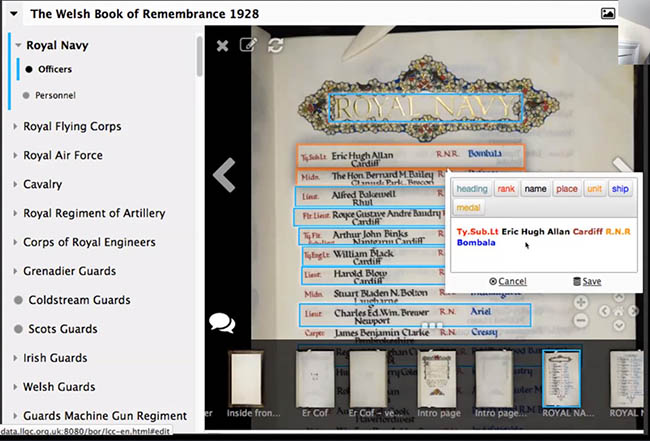
Task: Close the viewer with the X icon
Action: pos(223,46)
